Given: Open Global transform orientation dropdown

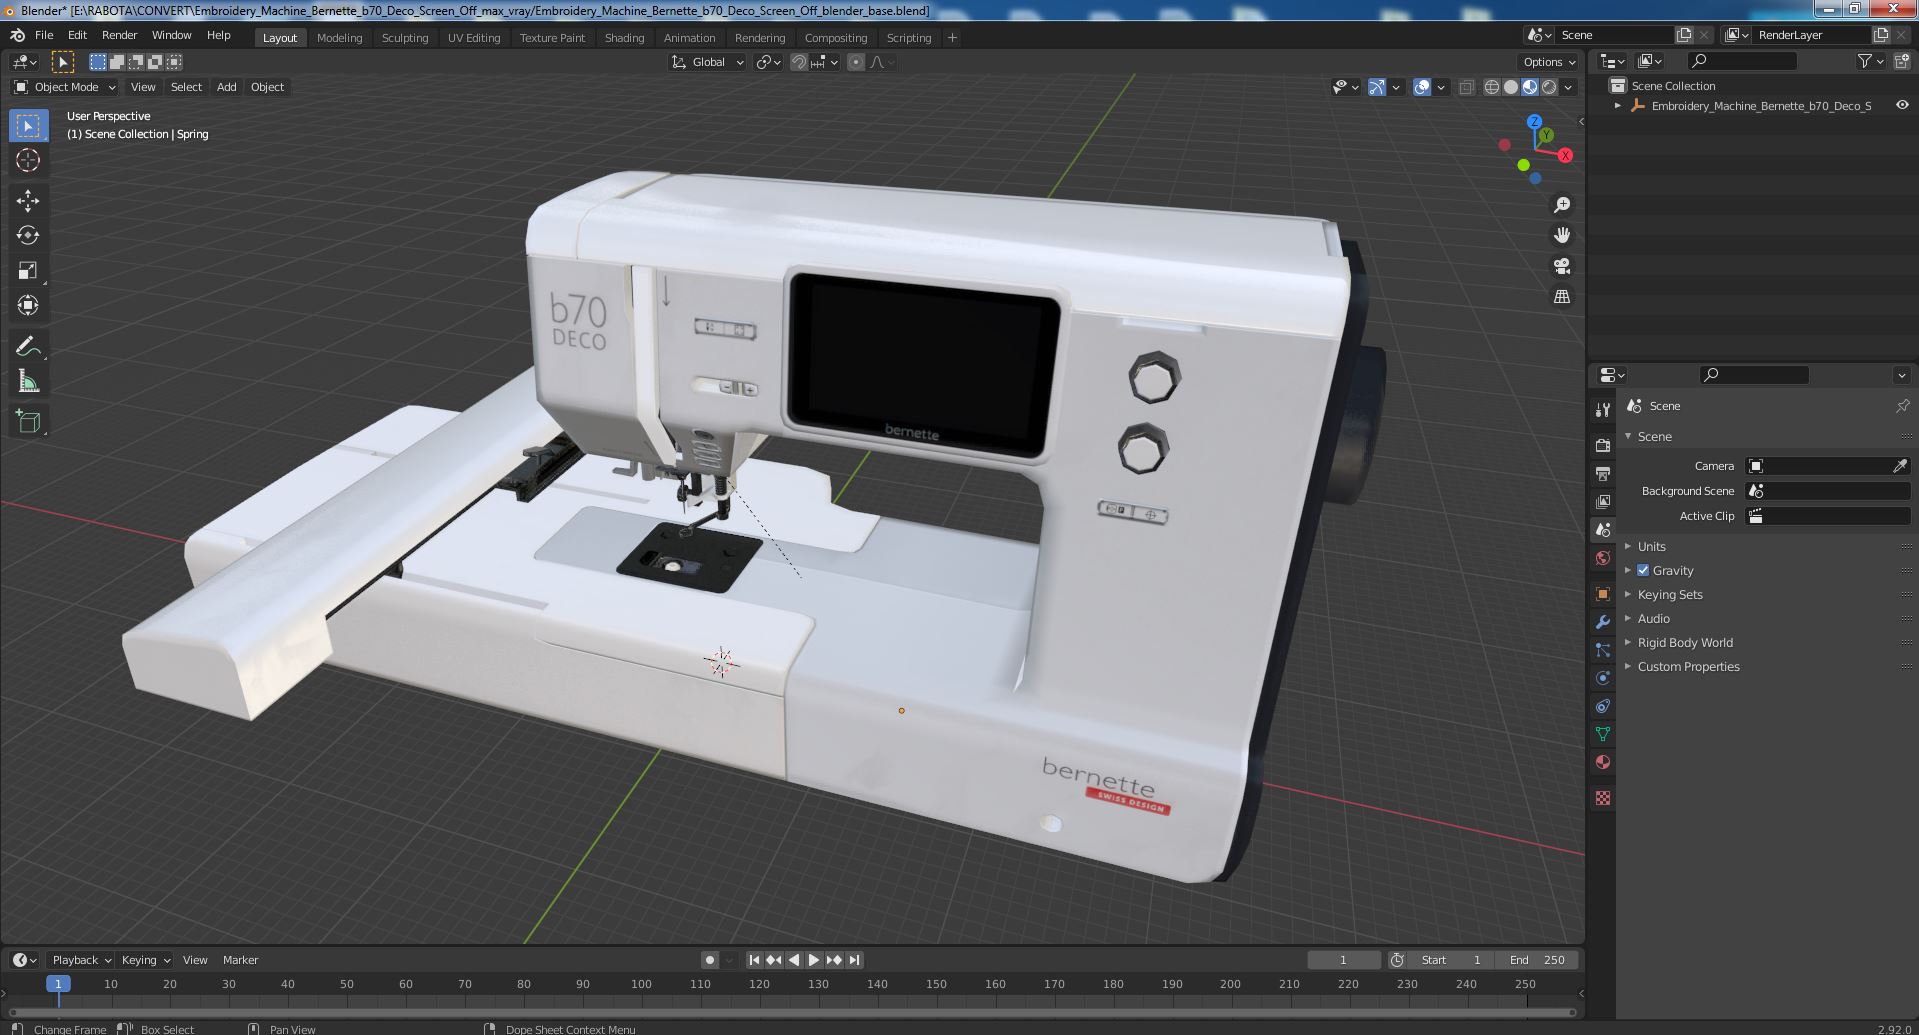Looking at the screenshot, I should click(x=708, y=62).
